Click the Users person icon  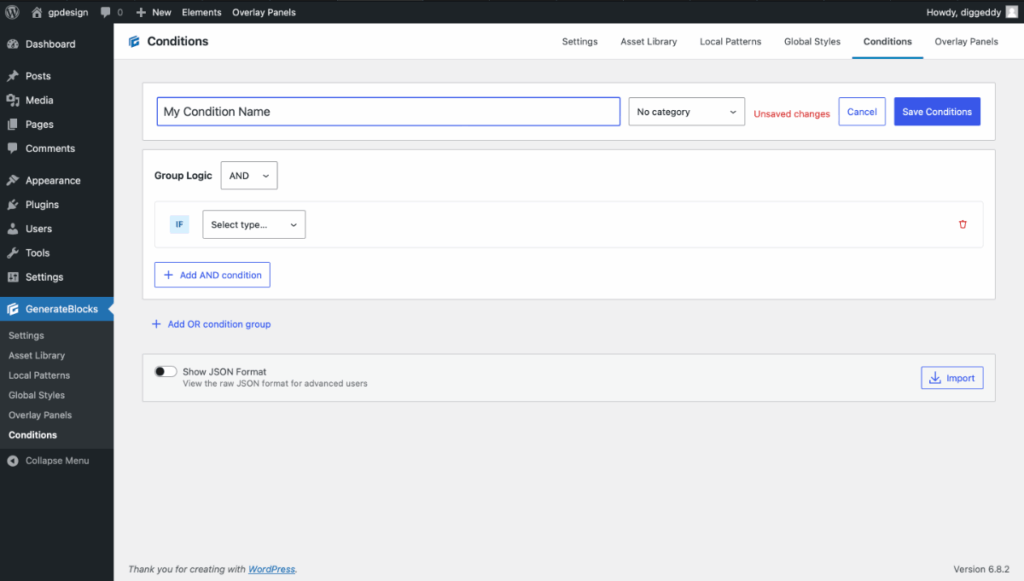(12, 228)
